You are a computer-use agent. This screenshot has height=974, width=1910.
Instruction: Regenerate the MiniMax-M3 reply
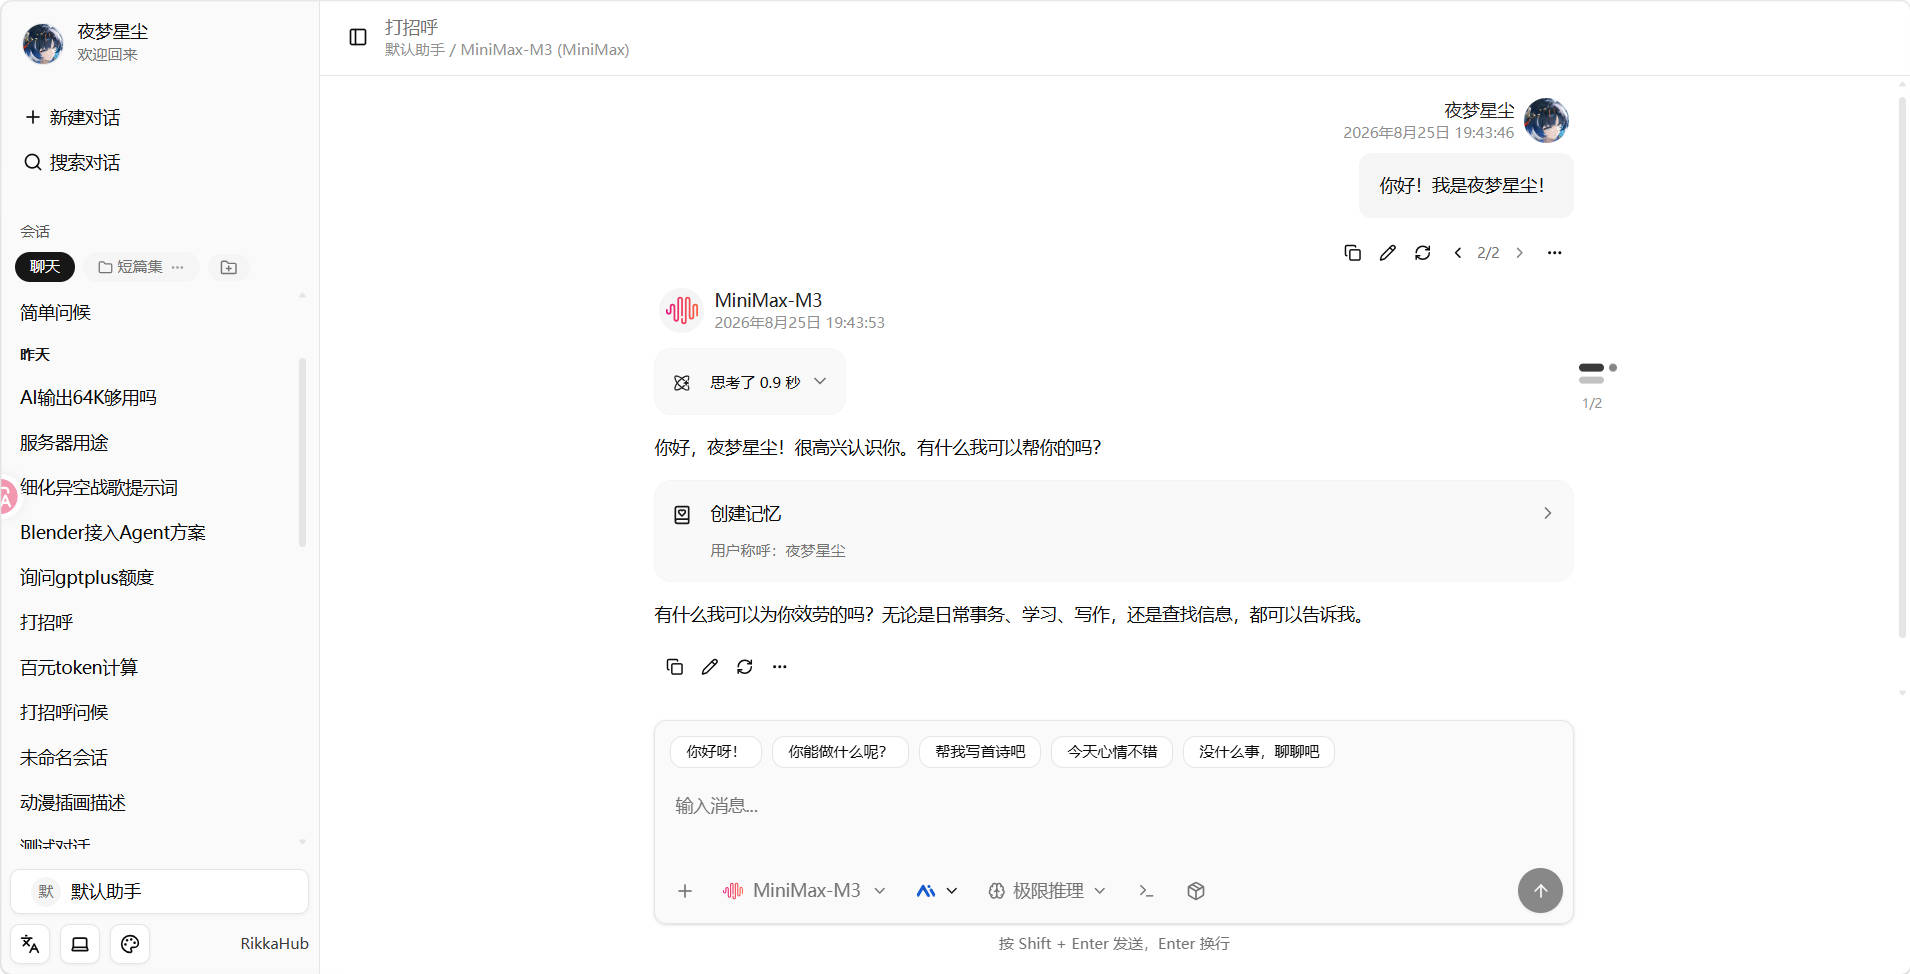pyautogui.click(x=744, y=667)
